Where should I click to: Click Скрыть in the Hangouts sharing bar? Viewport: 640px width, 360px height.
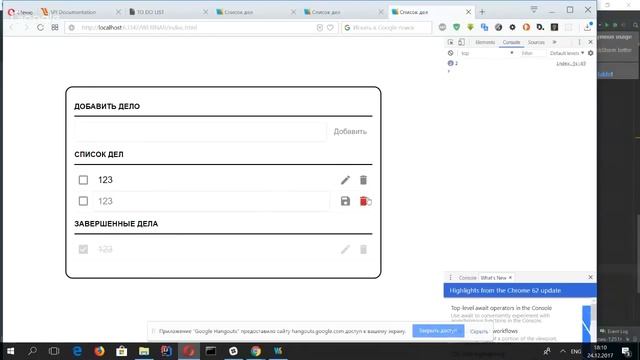click(x=478, y=331)
